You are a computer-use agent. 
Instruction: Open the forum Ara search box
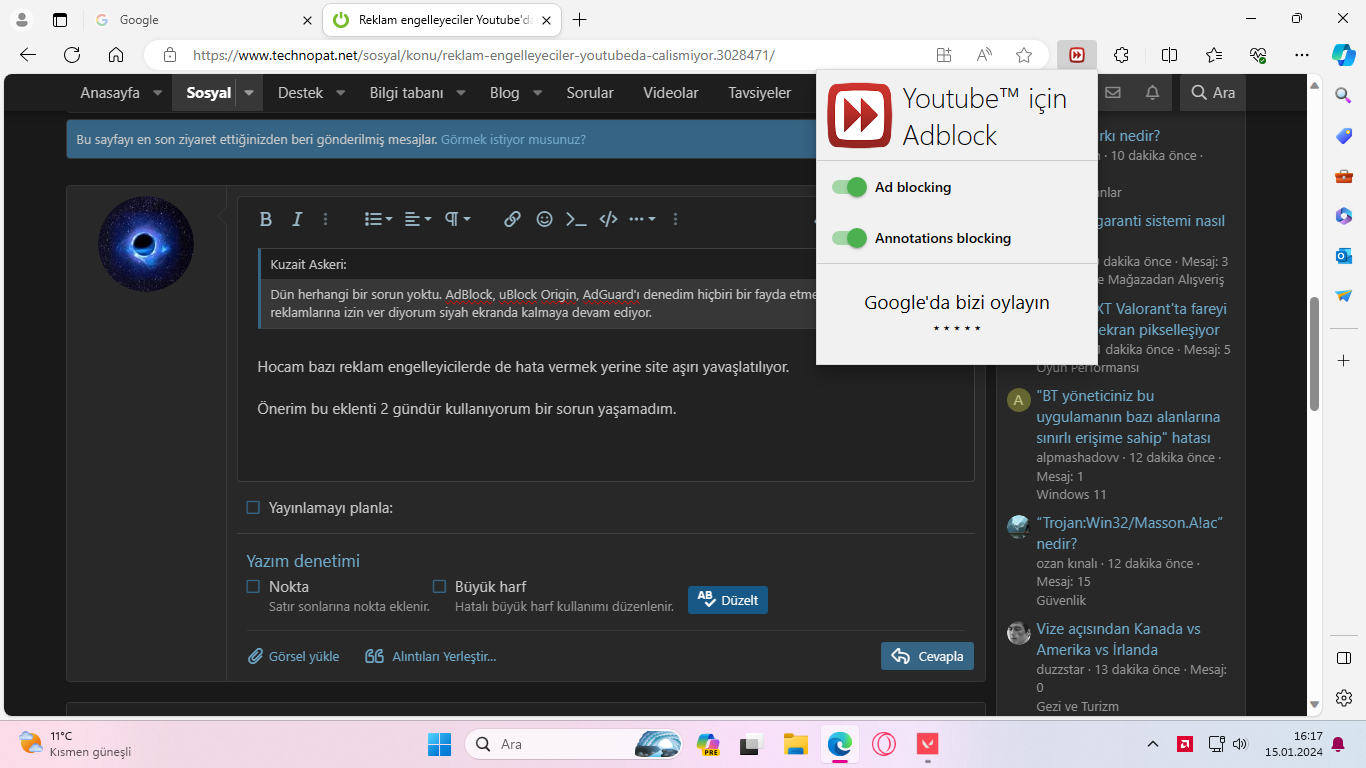click(x=1213, y=93)
